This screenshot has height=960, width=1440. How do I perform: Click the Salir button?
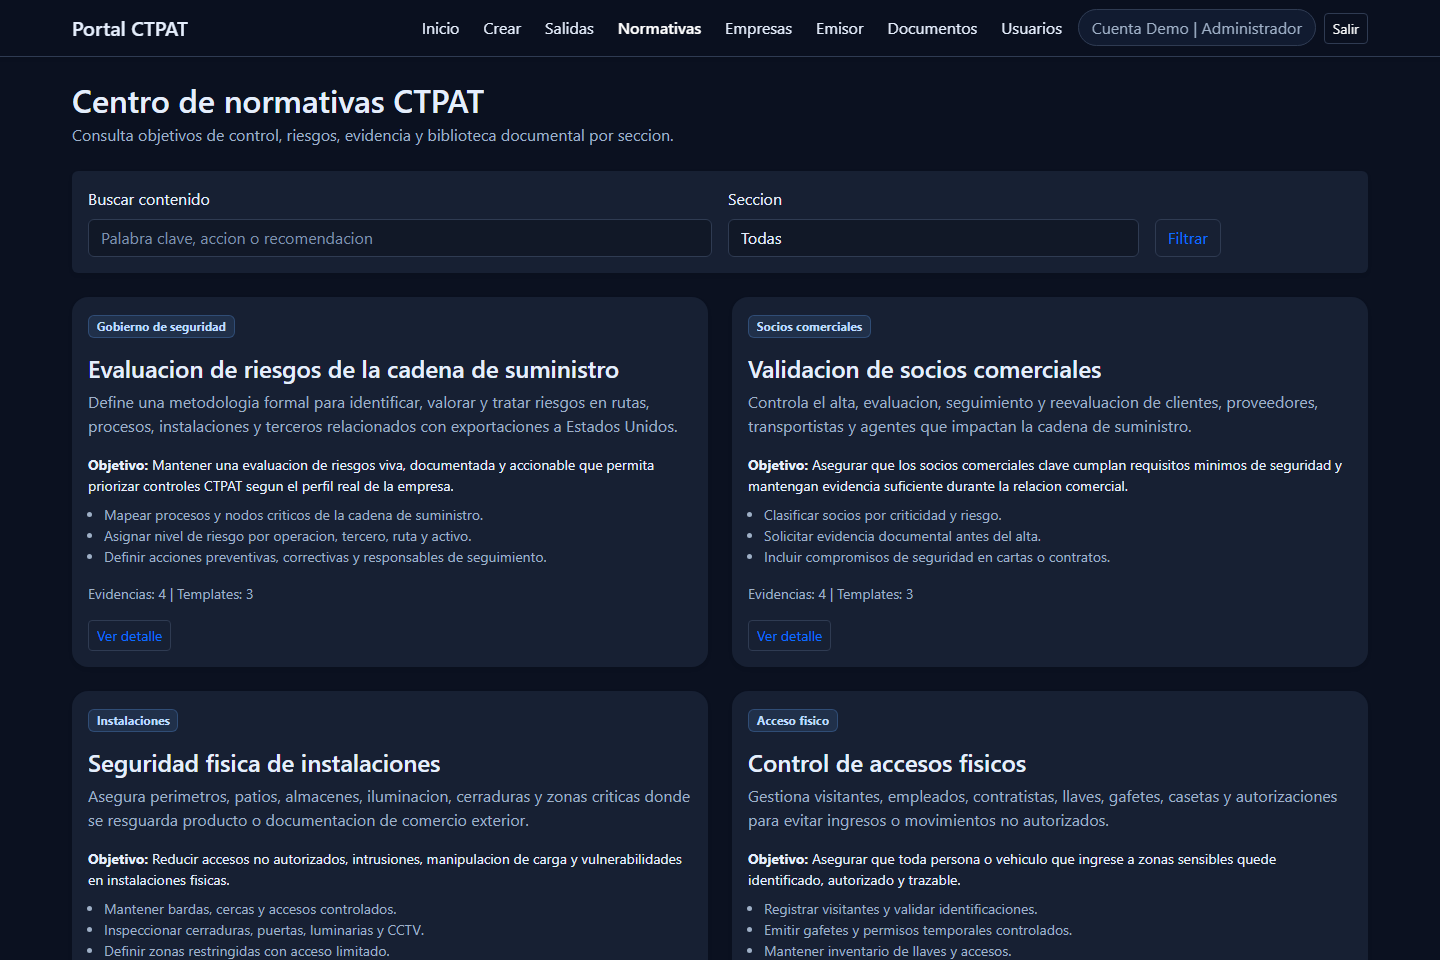[x=1345, y=28]
